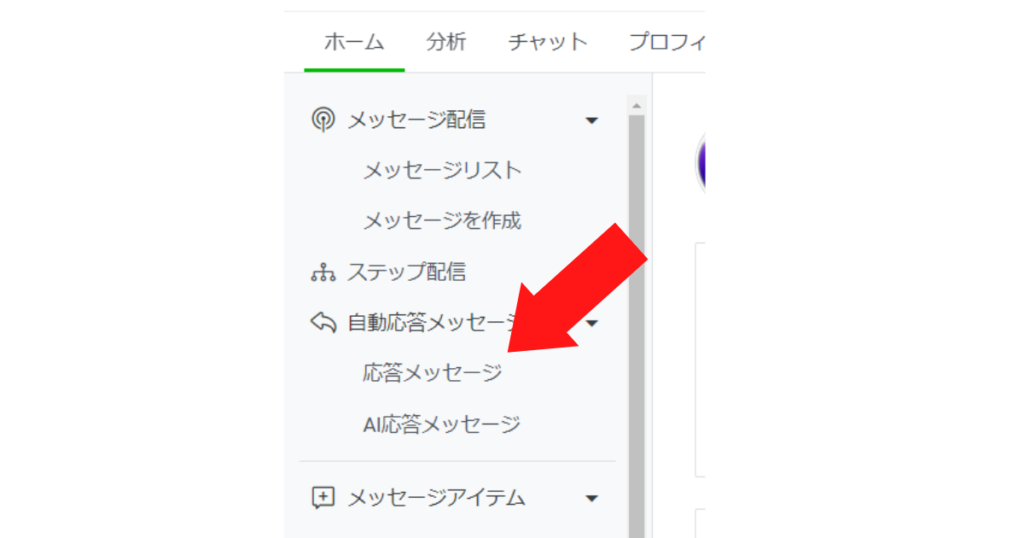Open the プロフィール tab
1024x538 pixels.
point(667,42)
